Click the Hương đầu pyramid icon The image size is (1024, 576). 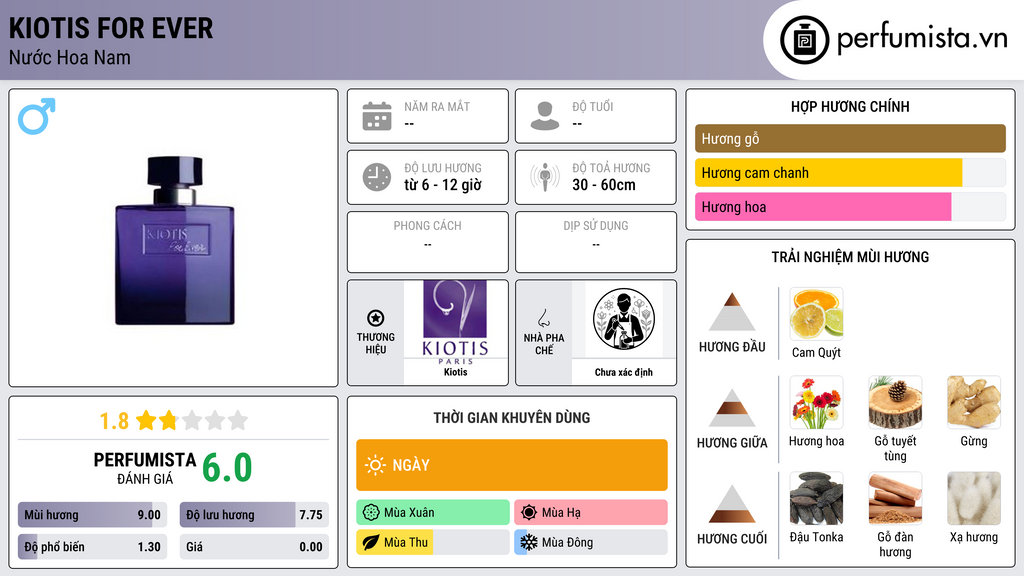coord(732,312)
